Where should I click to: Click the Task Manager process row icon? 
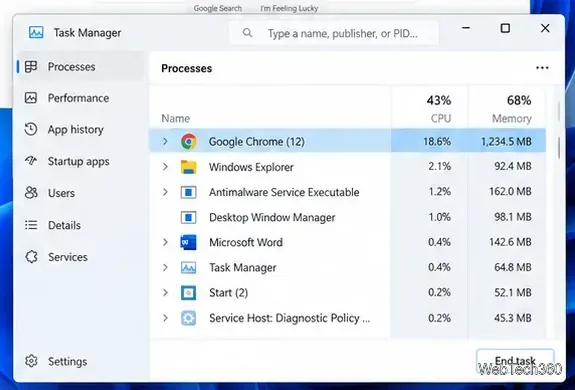(x=188, y=268)
